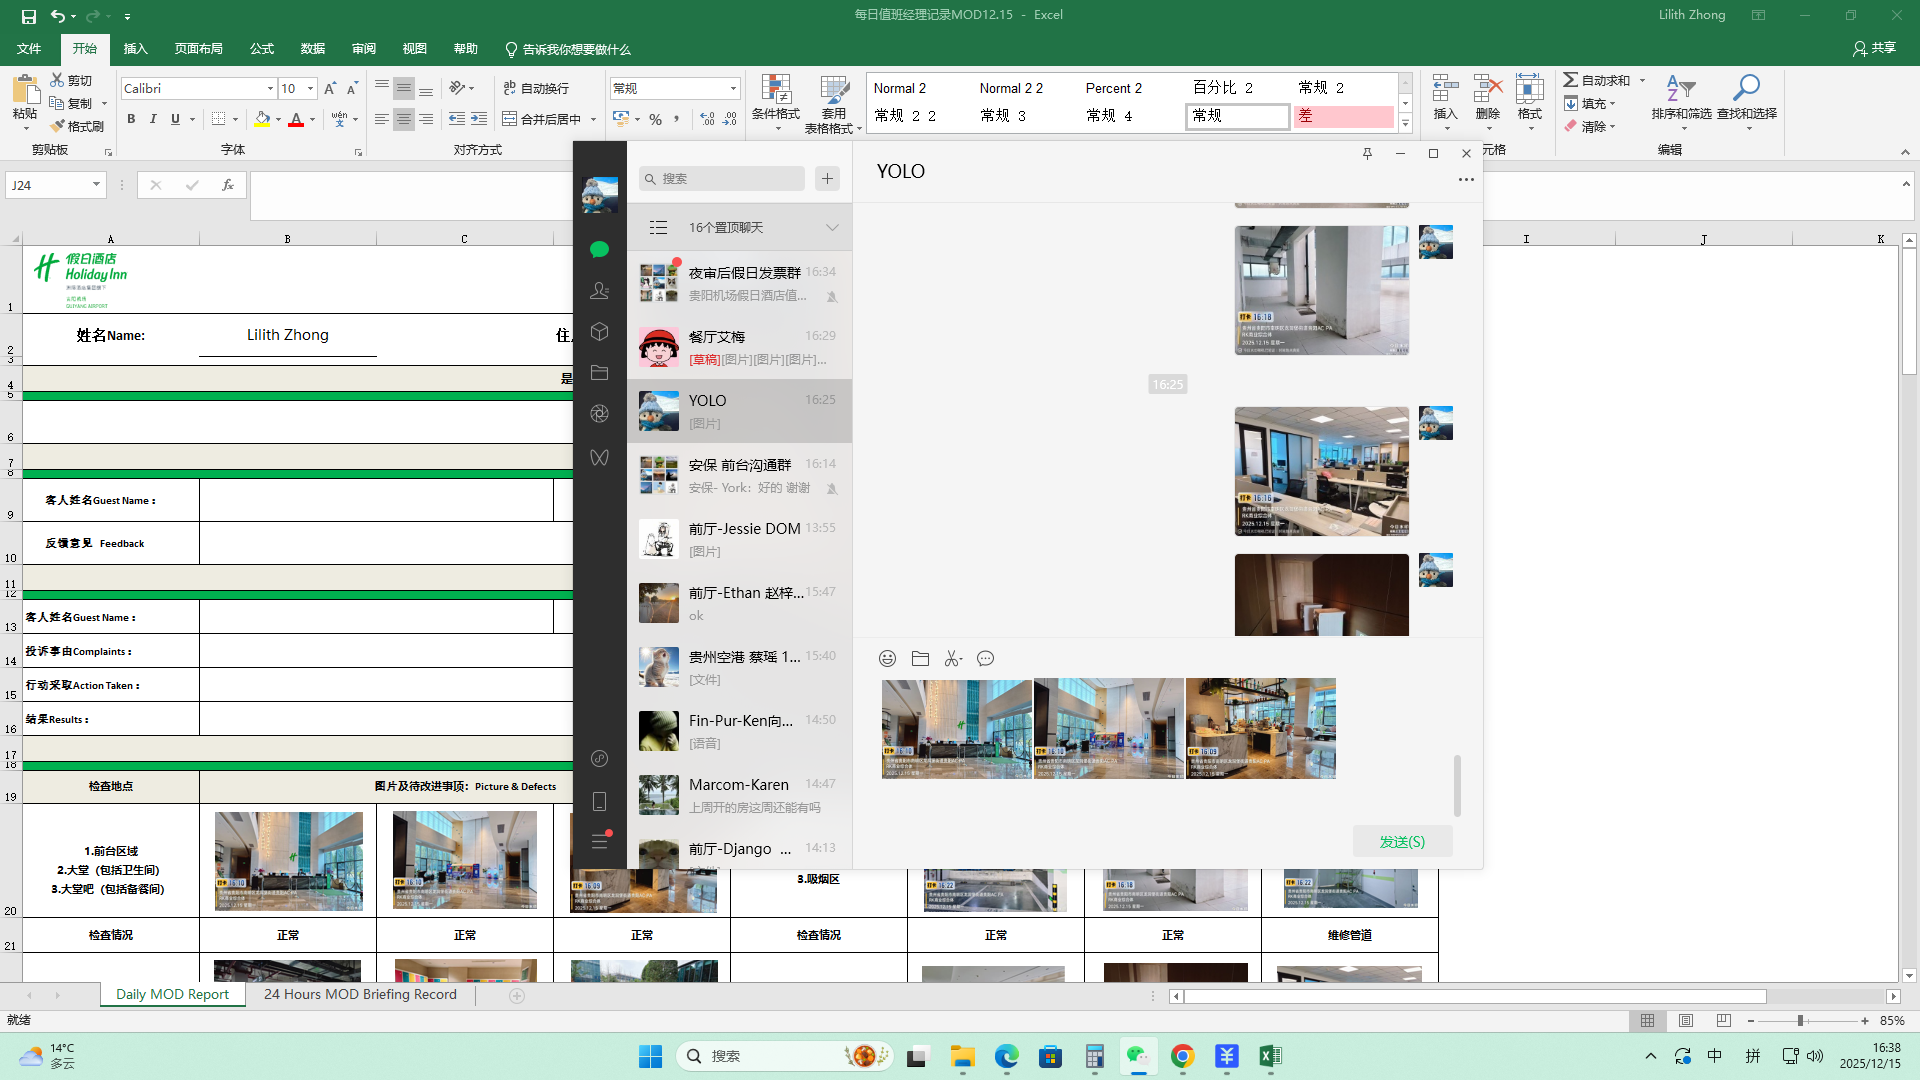The width and height of the screenshot is (1920, 1080).
Task: Open the 餐厅艾梅 conversation
Action: pyautogui.click(x=739, y=347)
